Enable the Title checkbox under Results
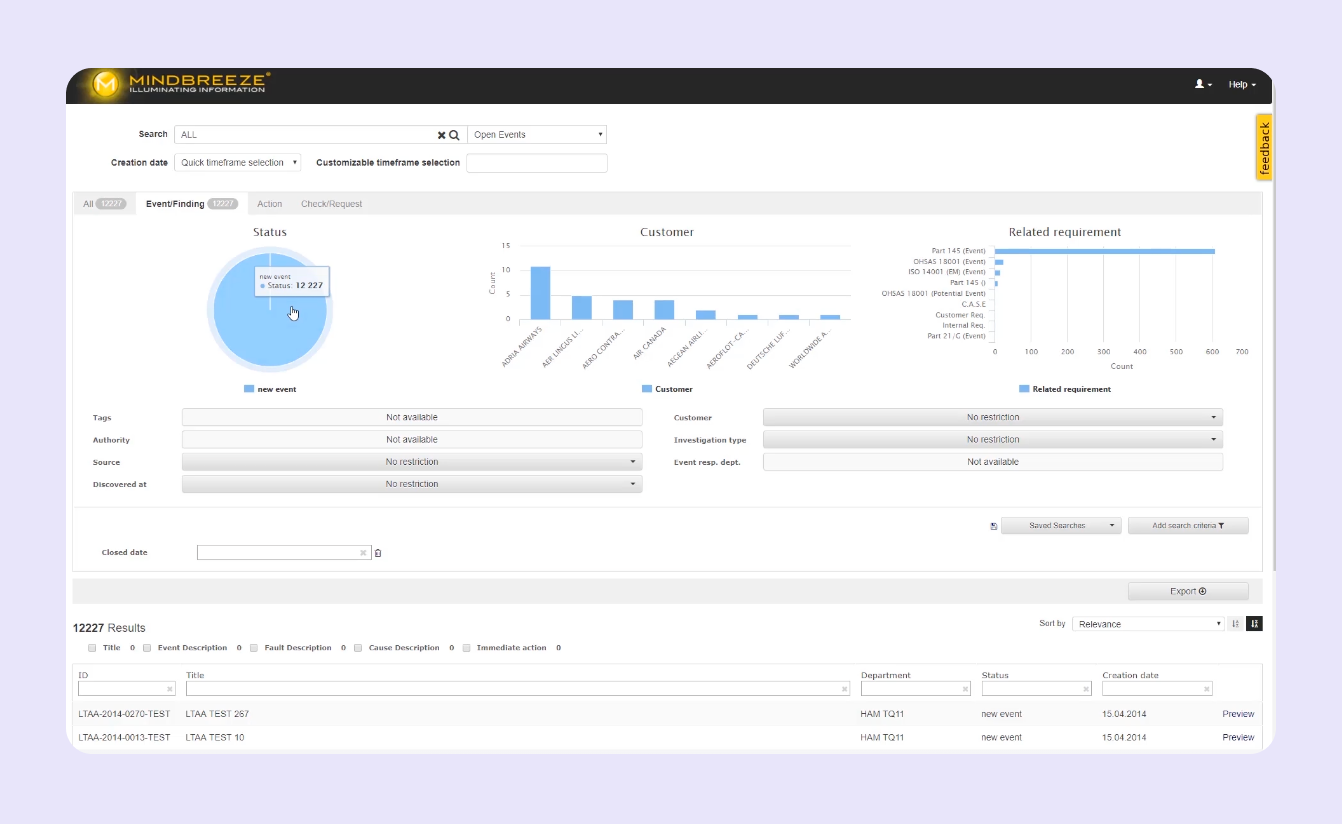Image resolution: width=1342 pixels, height=824 pixels. coord(91,647)
